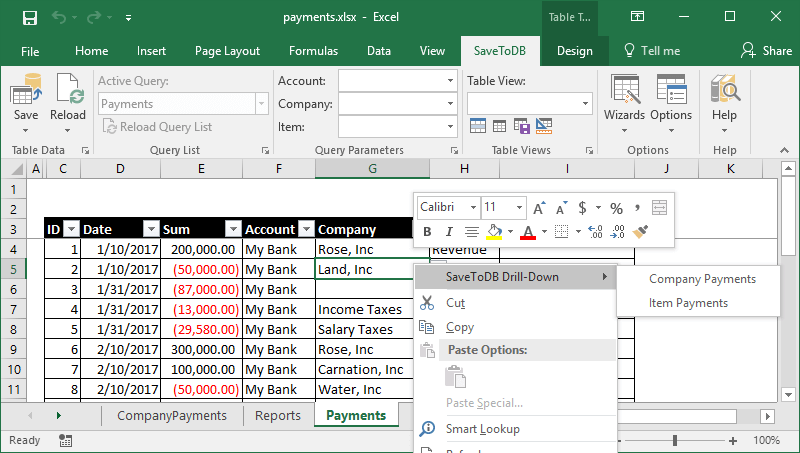Click the quick access Save disk icon

click(30, 18)
